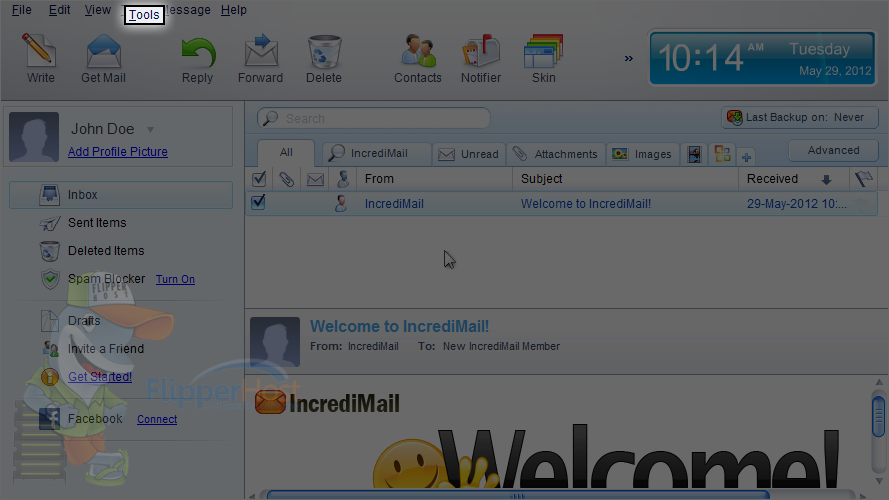Open the Tools menu
The height and width of the screenshot is (500, 889).
144,15
